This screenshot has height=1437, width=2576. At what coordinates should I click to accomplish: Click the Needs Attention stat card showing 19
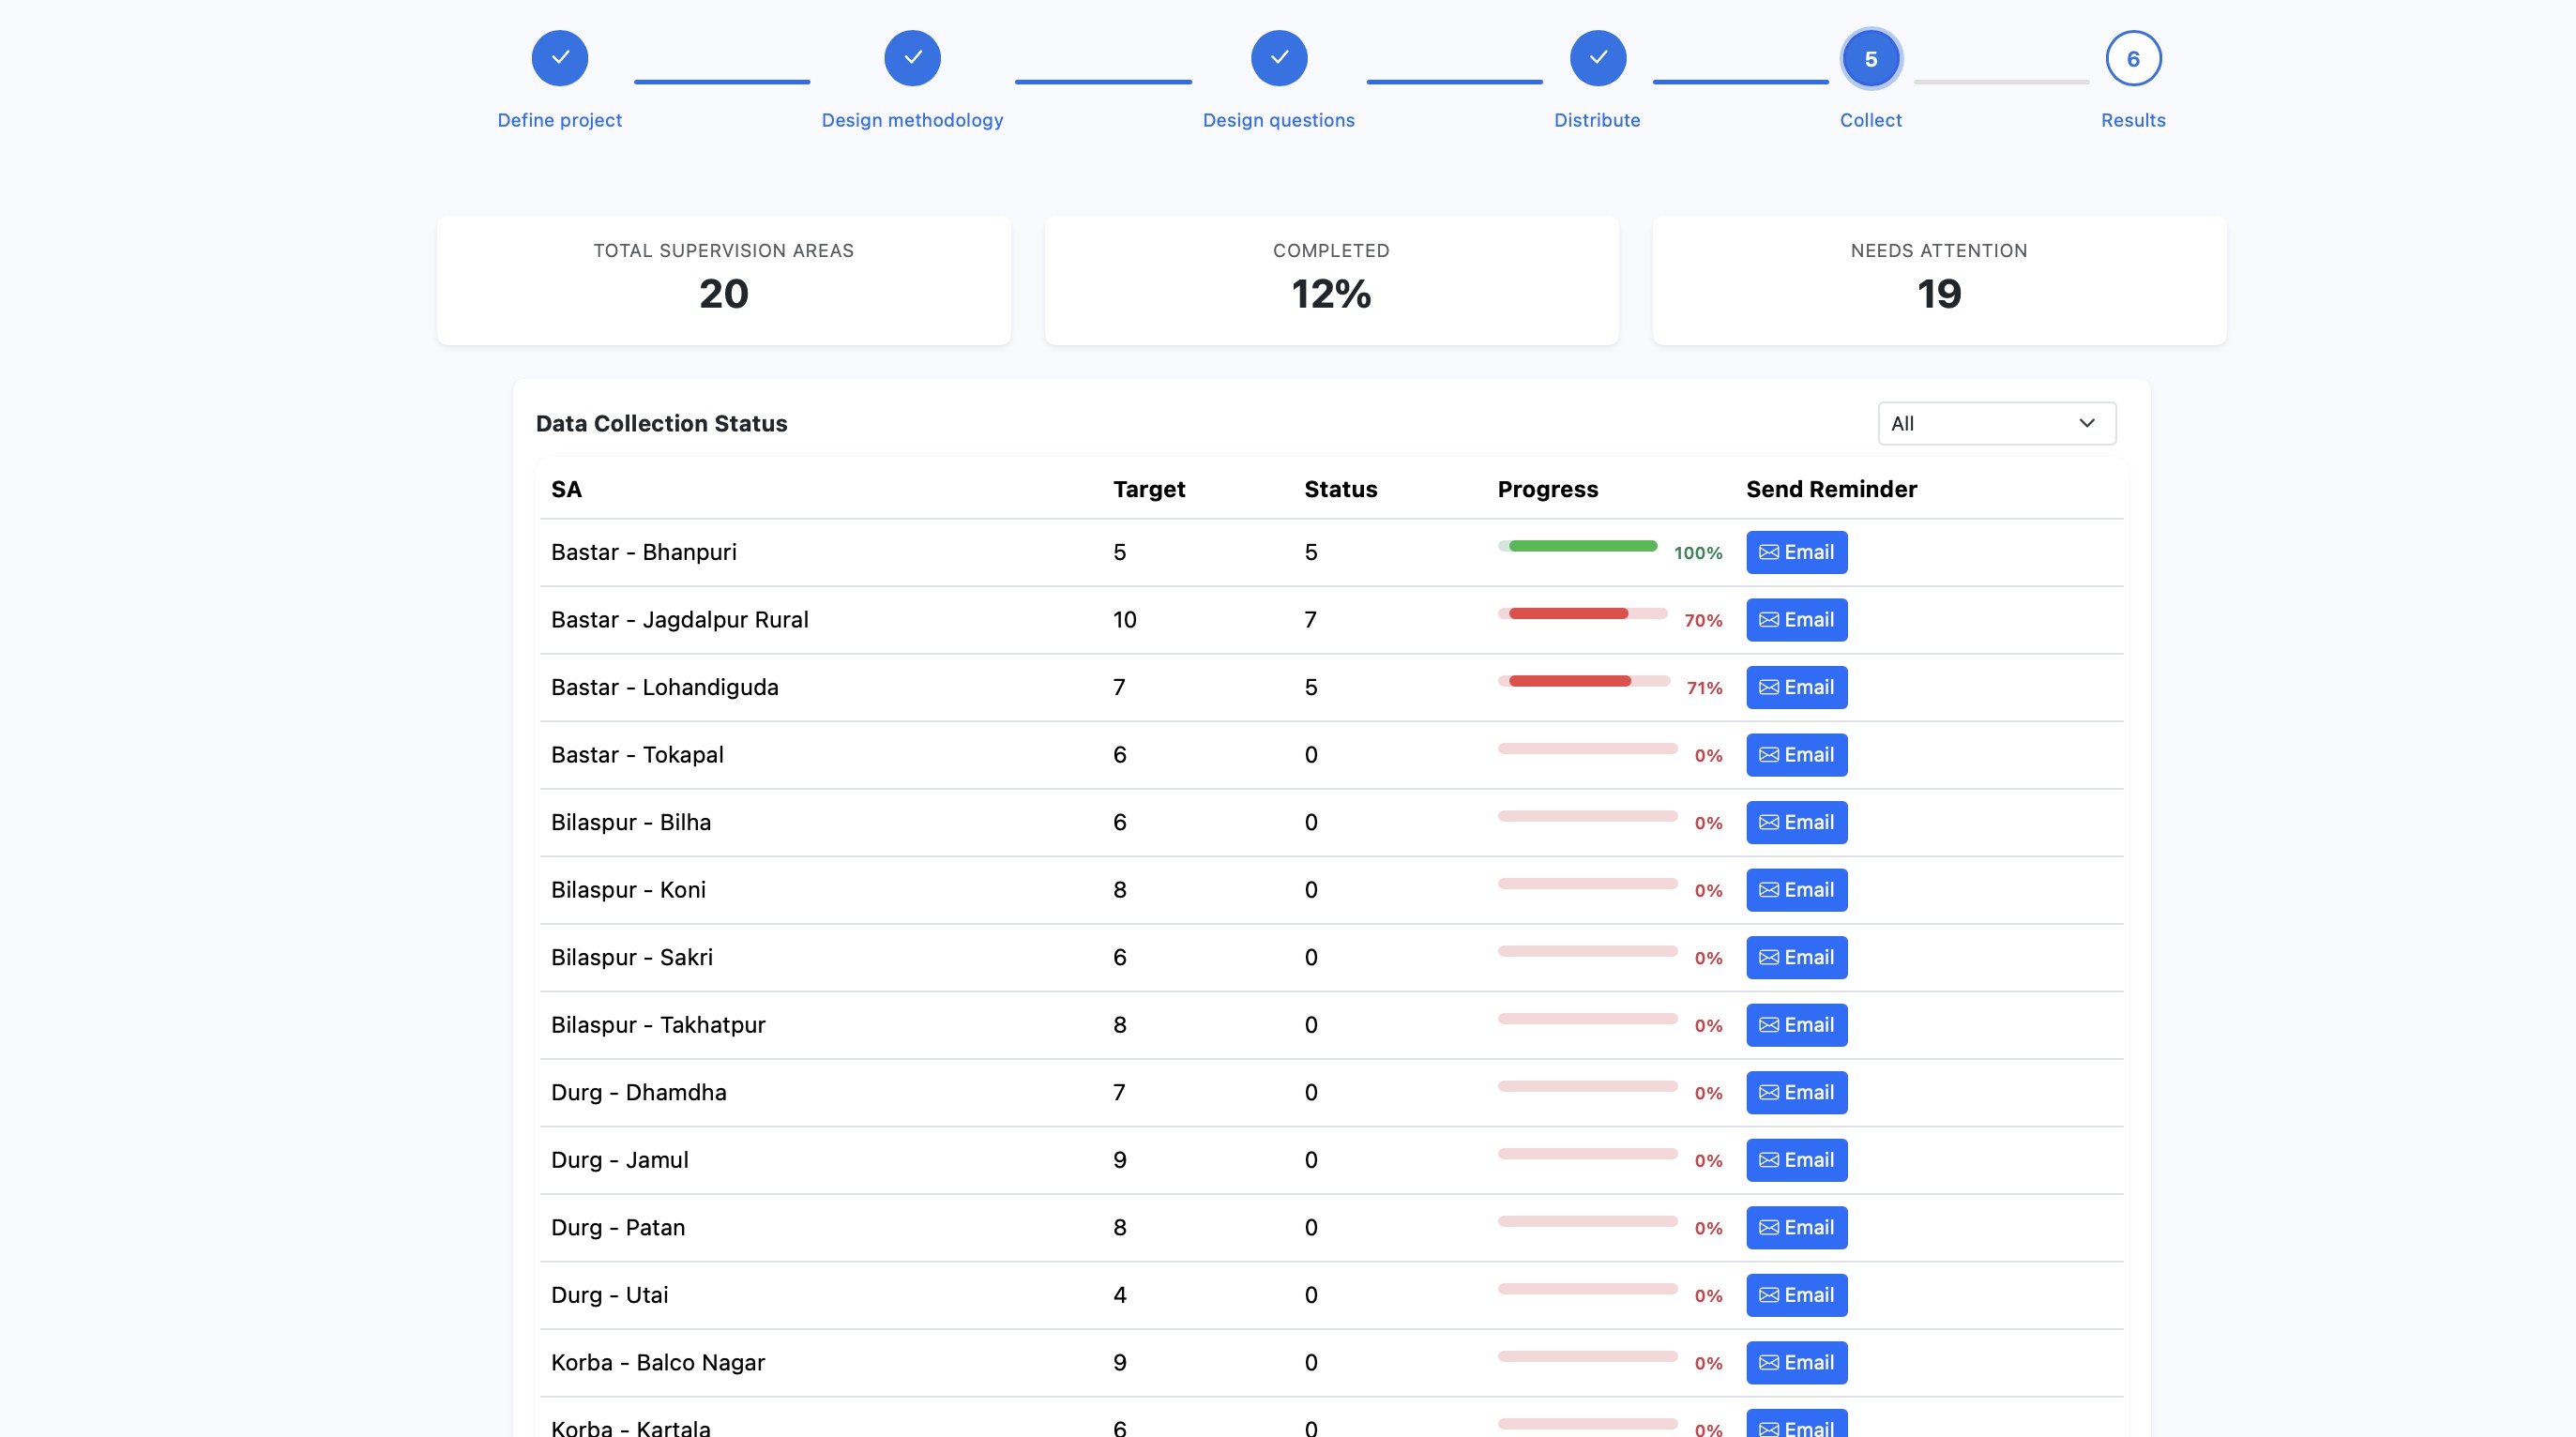tap(1939, 281)
